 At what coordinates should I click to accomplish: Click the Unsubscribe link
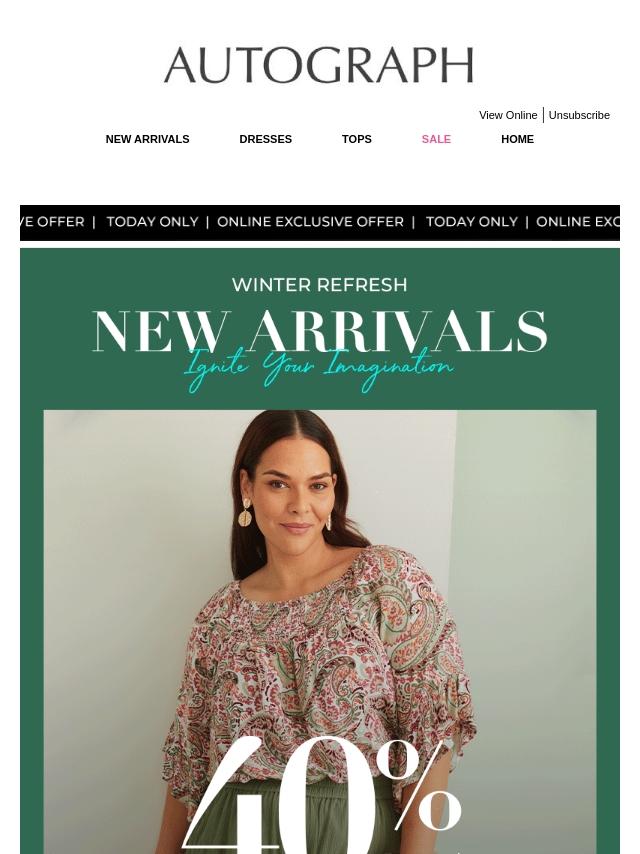pos(579,115)
